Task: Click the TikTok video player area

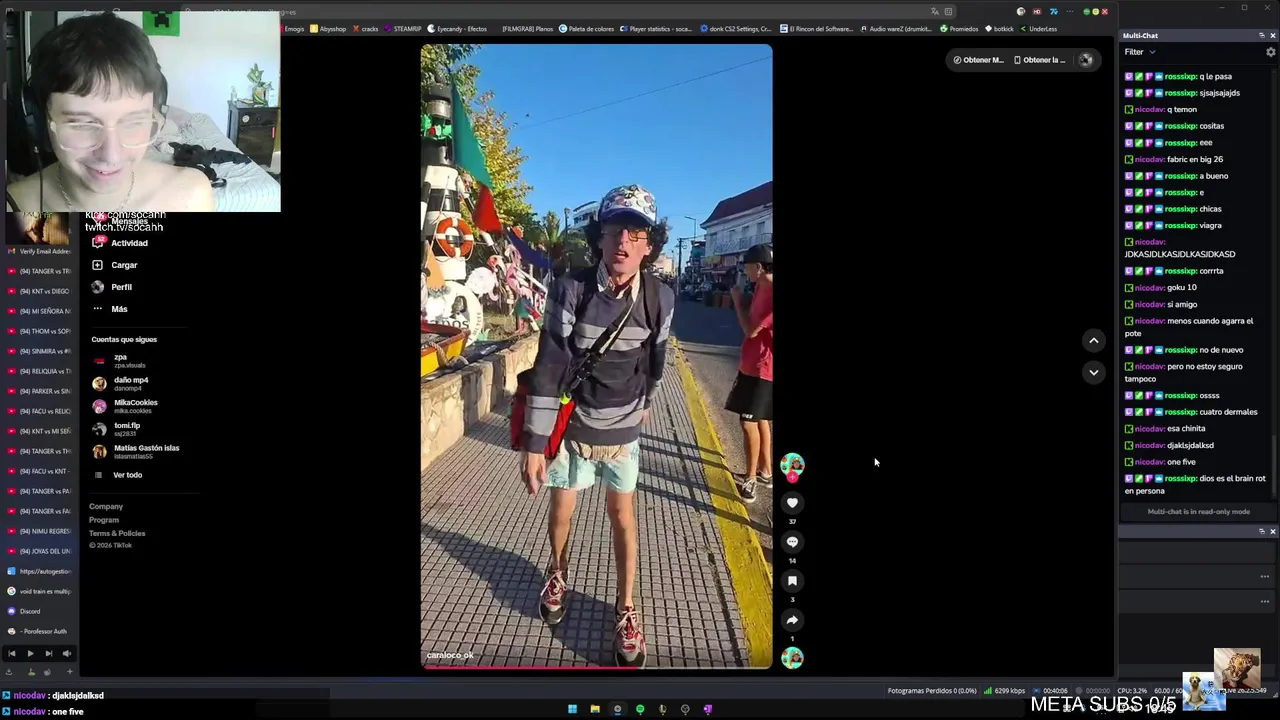Action: click(x=596, y=356)
